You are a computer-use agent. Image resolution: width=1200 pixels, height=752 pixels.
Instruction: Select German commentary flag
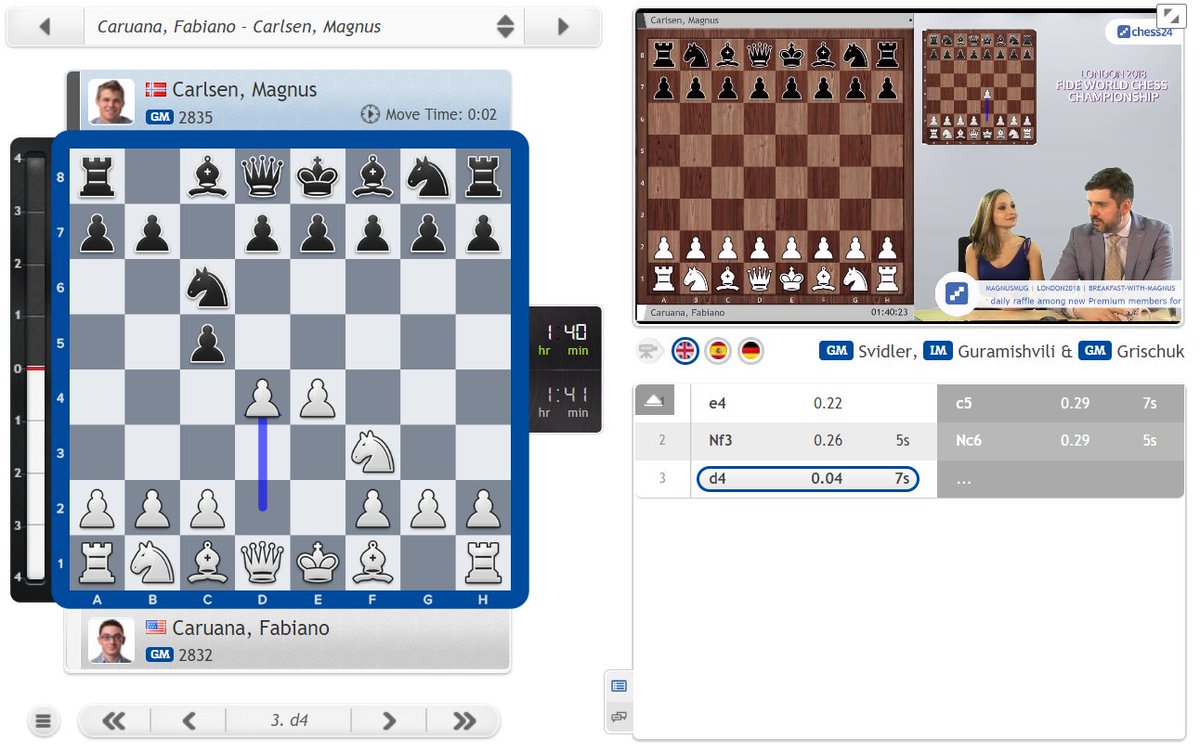[751, 351]
